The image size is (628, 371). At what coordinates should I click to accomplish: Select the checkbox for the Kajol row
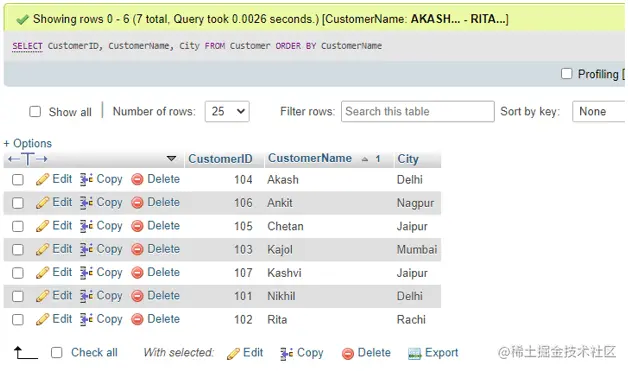click(x=18, y=249)
